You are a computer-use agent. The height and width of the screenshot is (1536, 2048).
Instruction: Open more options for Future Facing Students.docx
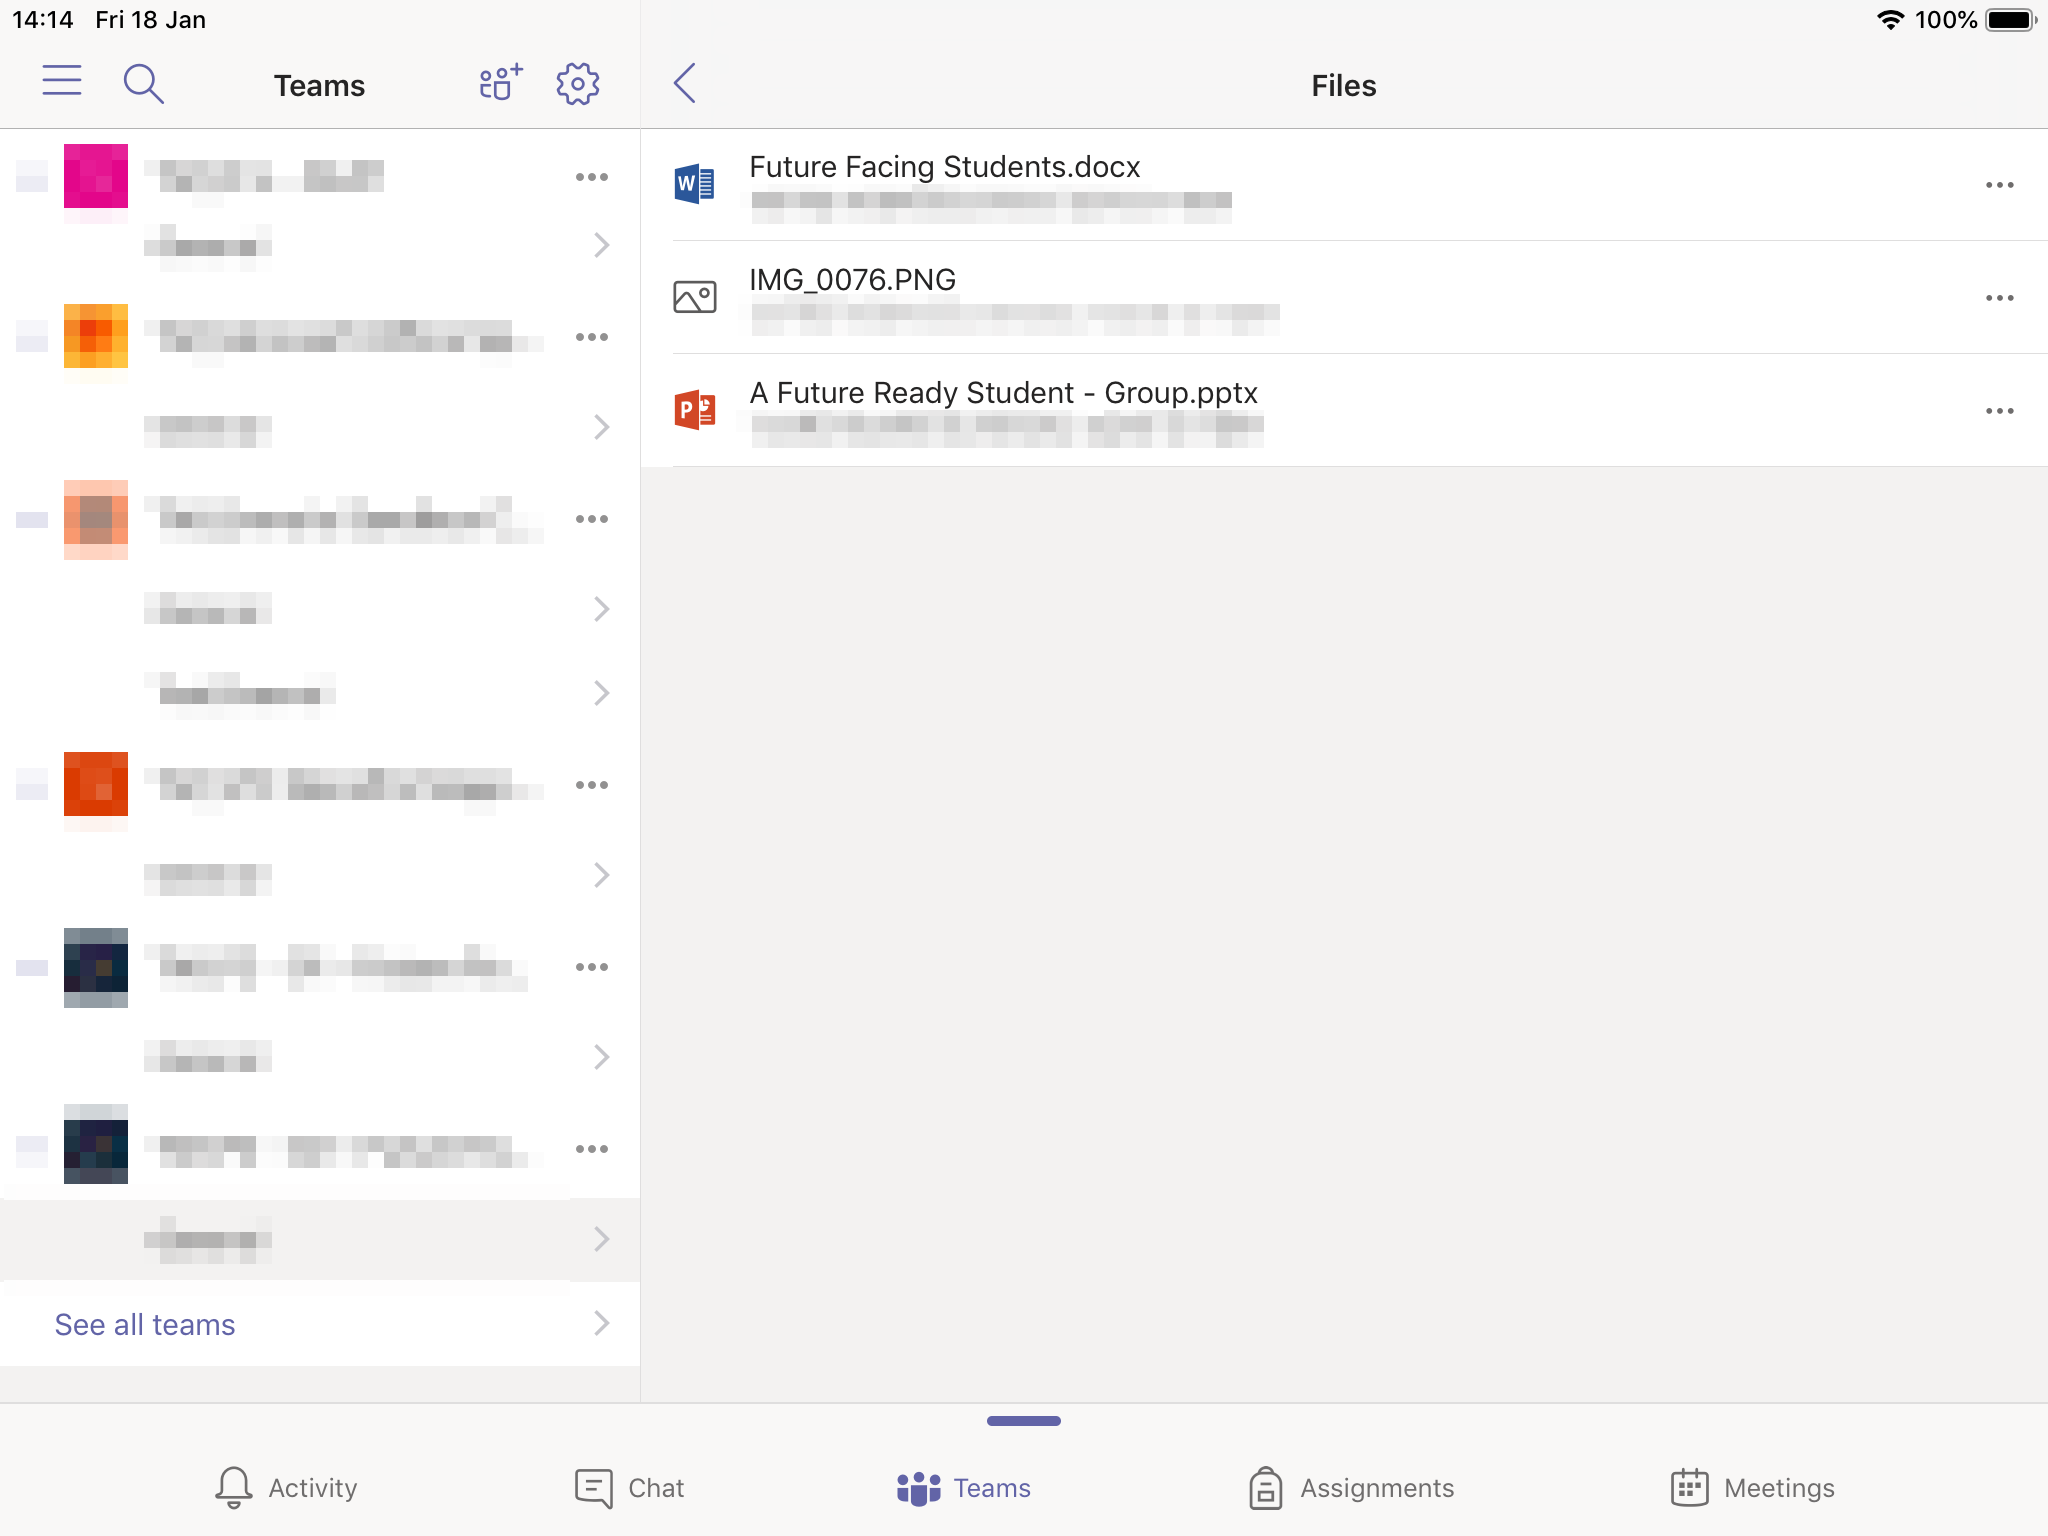[2000, 185]
